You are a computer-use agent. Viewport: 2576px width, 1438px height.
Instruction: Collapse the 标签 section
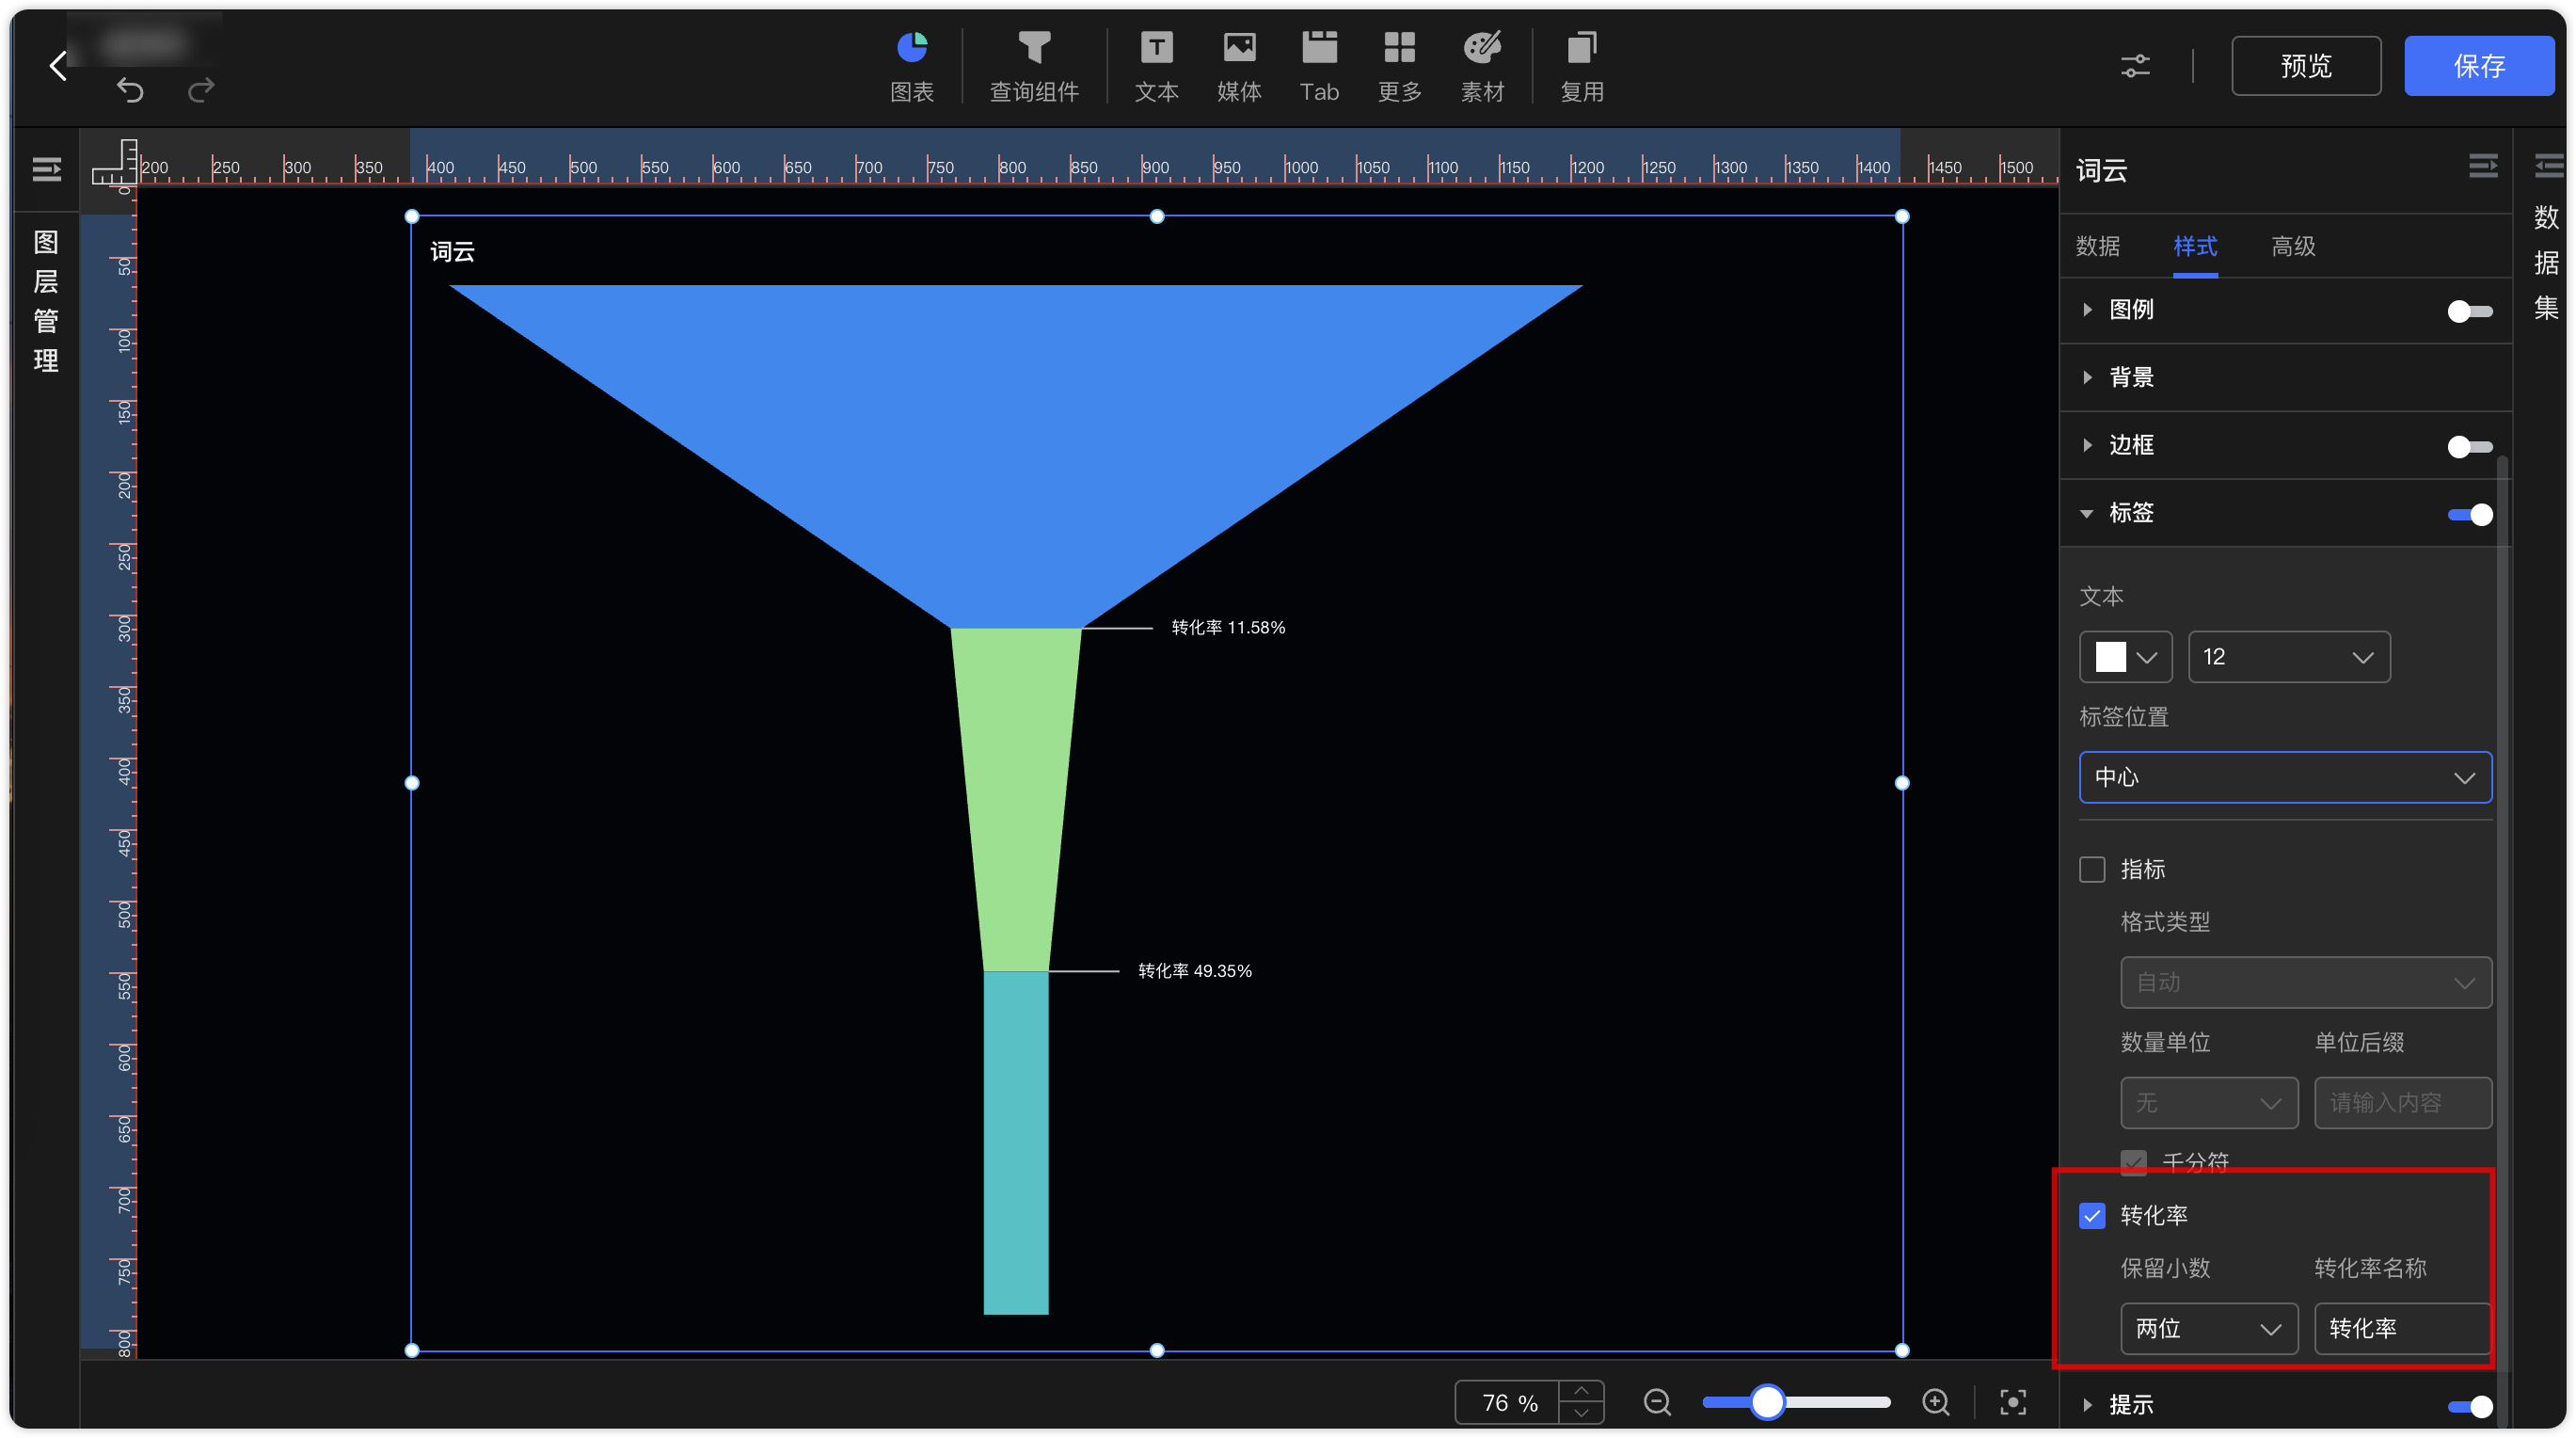2087,513
